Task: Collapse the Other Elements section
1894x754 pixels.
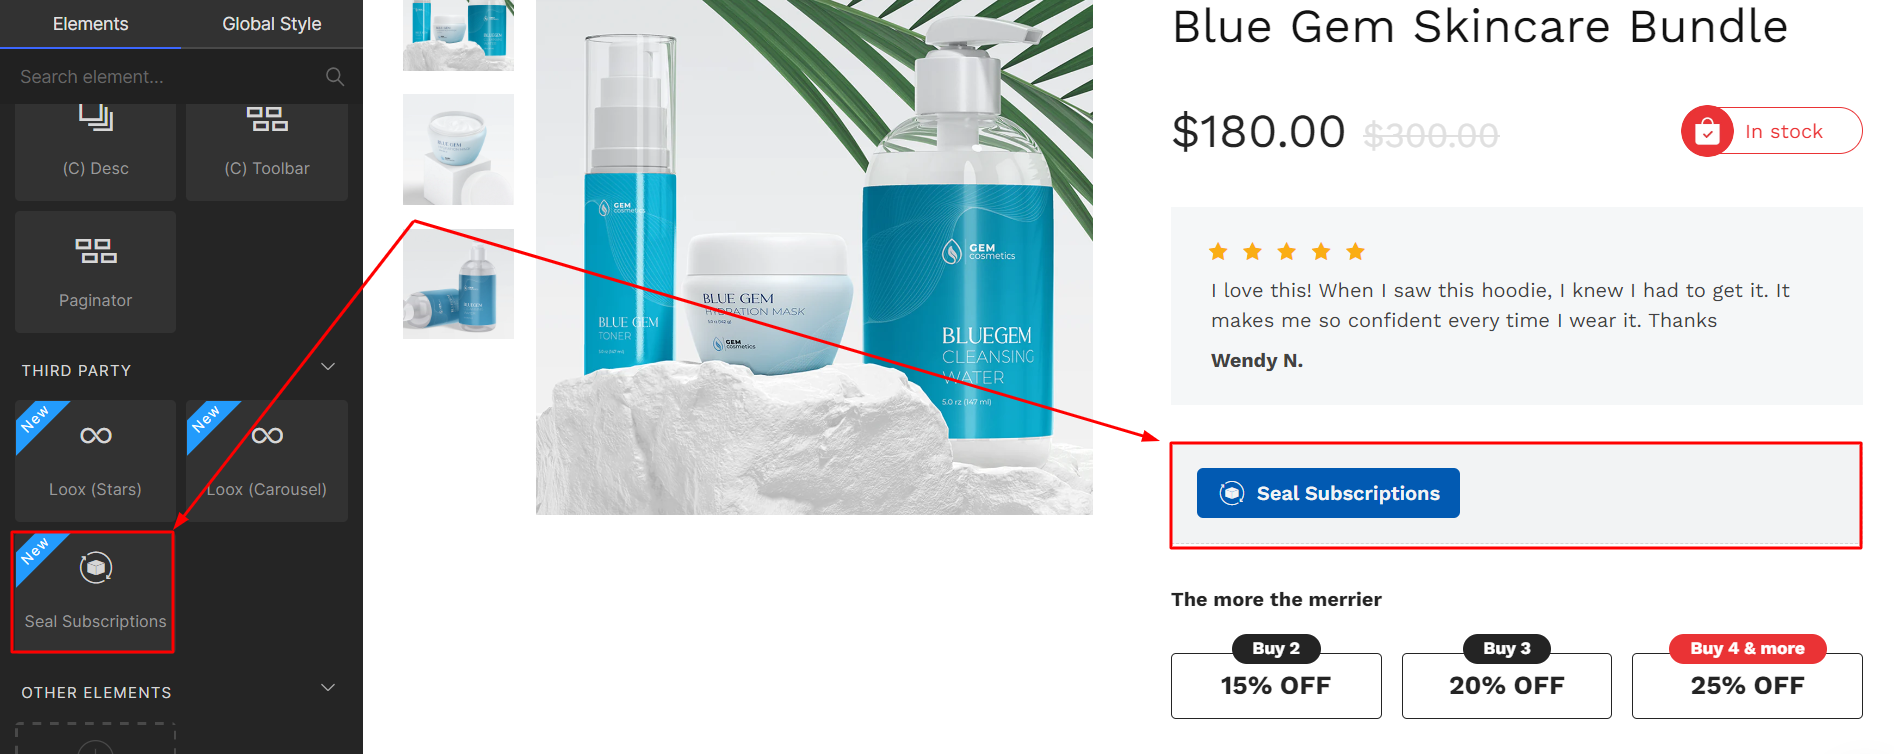Action: (328, 688)
